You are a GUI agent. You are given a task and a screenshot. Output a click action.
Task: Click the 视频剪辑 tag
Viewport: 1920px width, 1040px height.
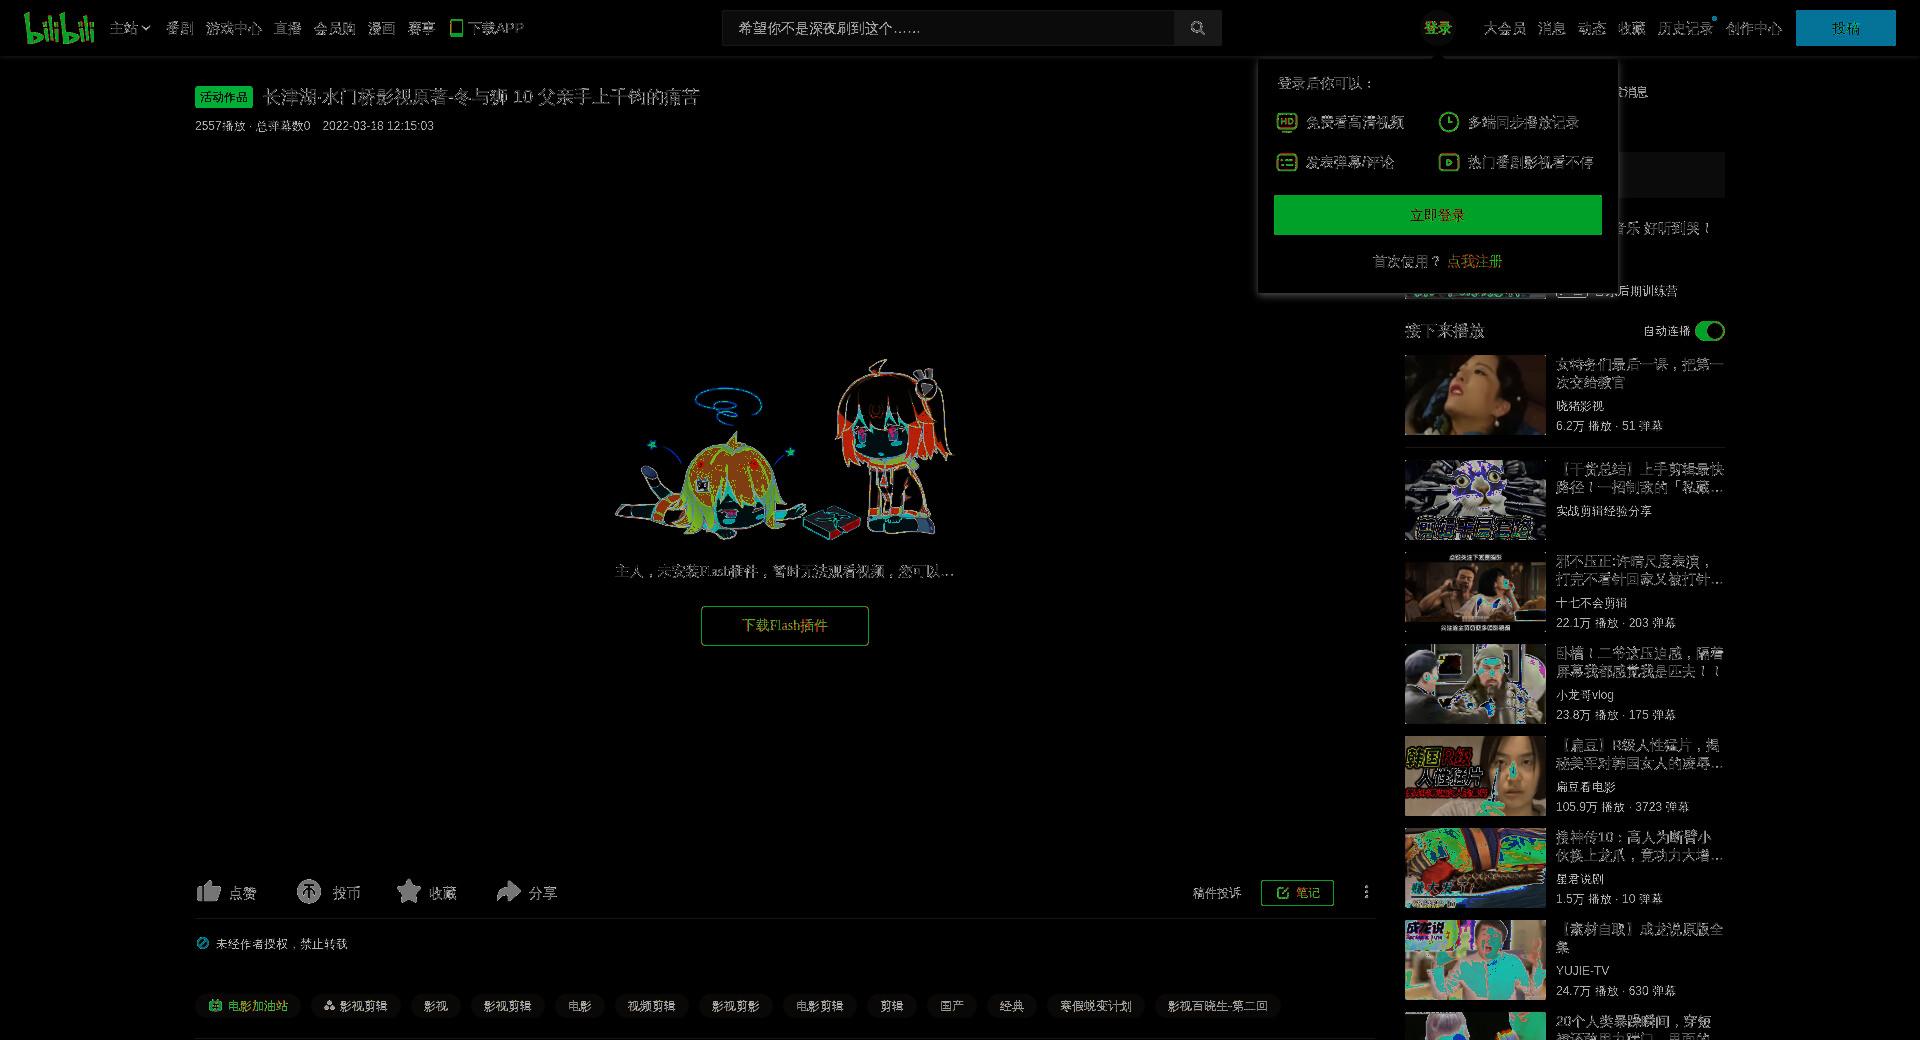[x=652, y=1006]
